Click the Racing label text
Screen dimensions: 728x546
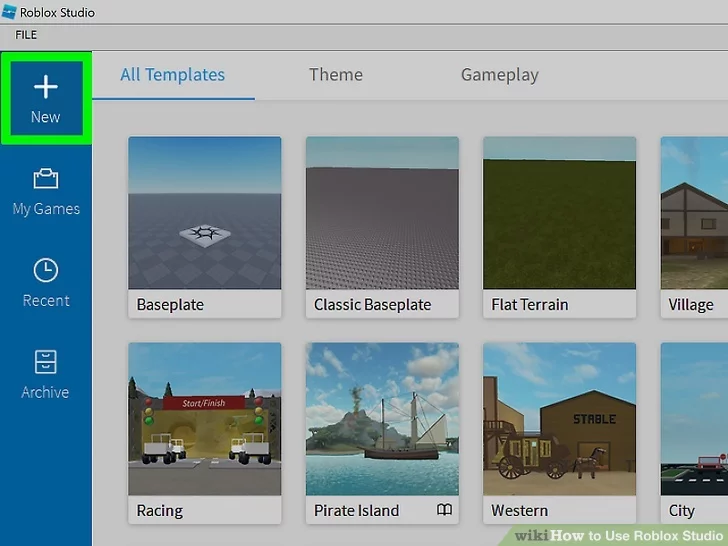[159, 511]
